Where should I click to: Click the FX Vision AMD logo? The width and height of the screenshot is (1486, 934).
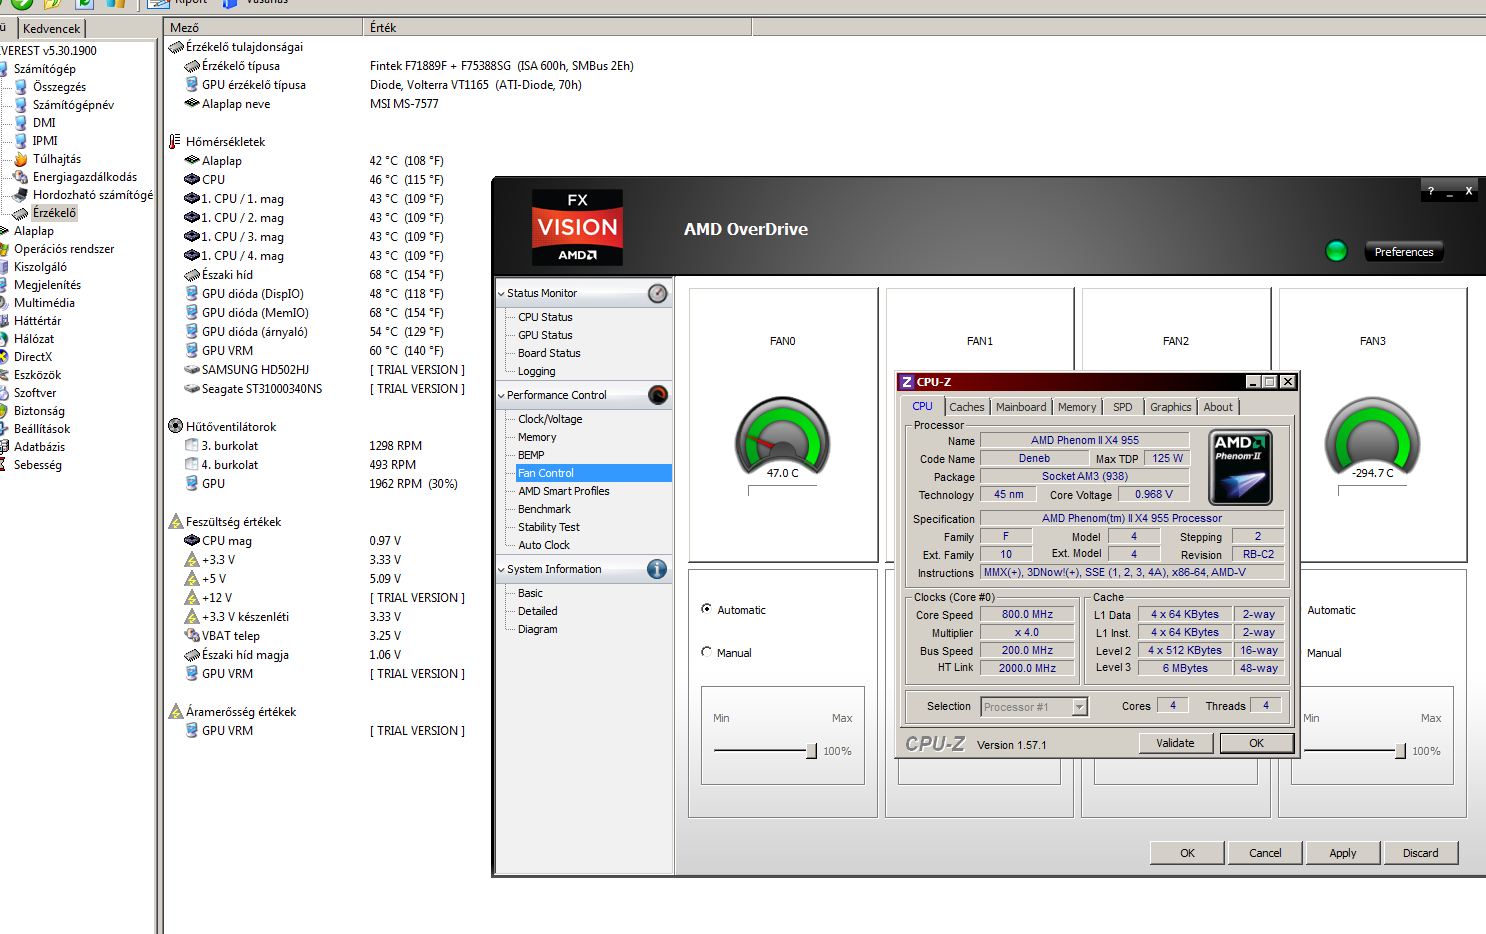(x=577, y=227)
